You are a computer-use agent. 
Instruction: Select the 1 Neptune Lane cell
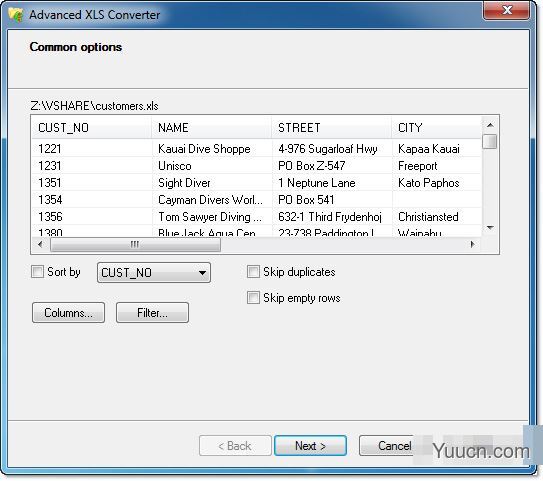332,182
